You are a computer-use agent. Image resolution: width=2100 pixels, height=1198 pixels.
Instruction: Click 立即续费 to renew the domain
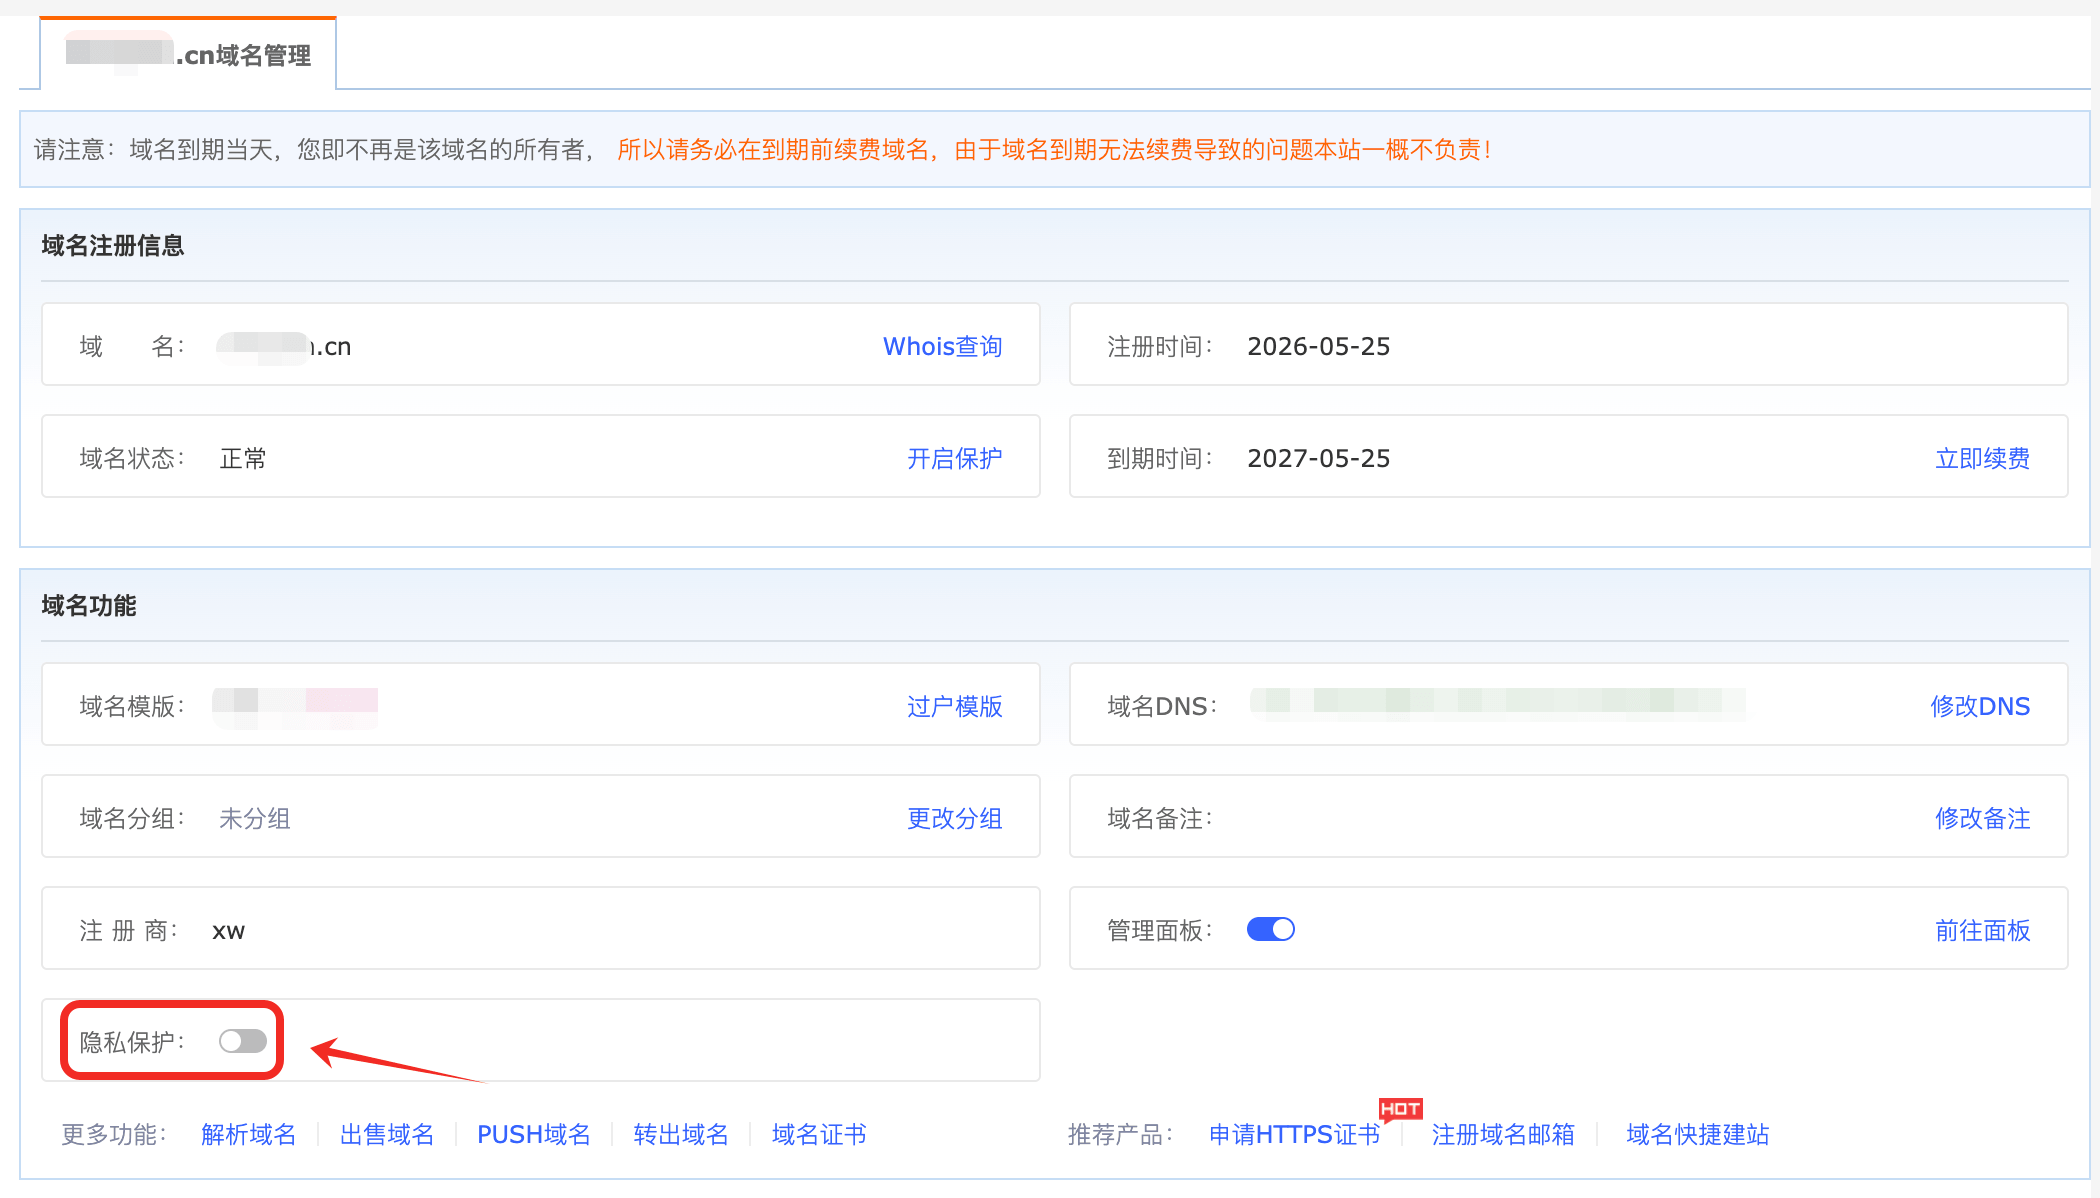pyautogui.click(x=1982, y=458)
